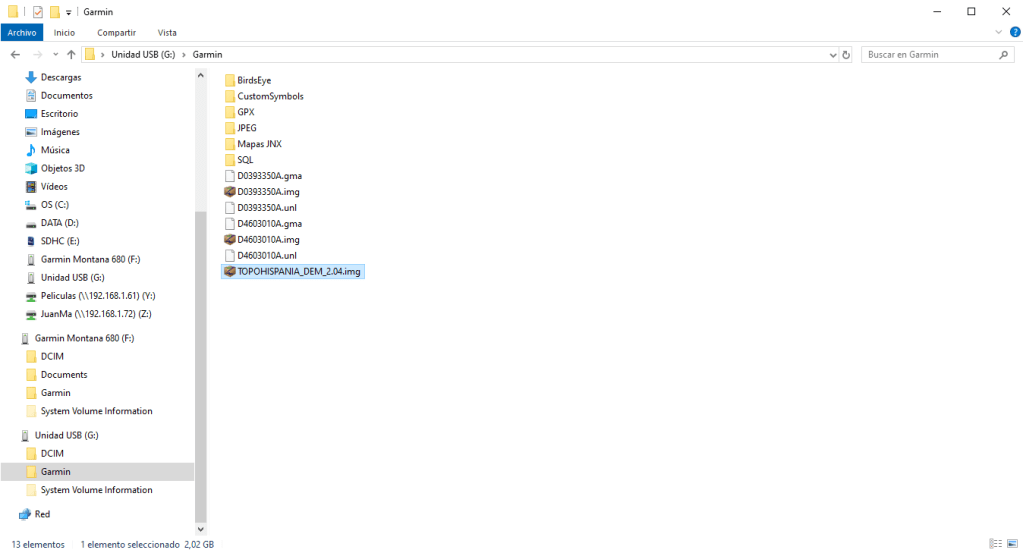Click the Up directory arrow
The height and width of the screenshot is (553, 1023).
pyautogui.click(x=71, y=55)
